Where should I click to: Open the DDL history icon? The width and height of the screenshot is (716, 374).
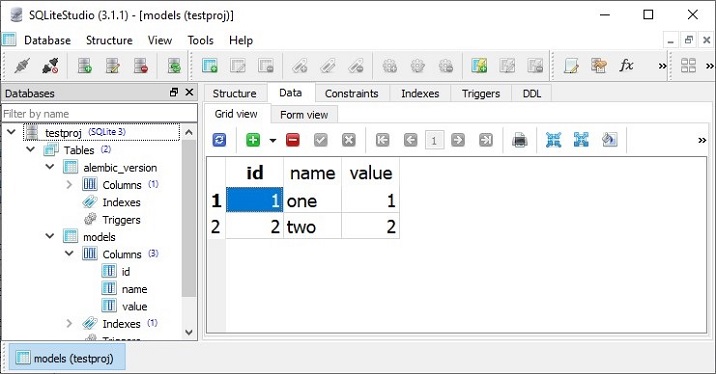[599, 66]
